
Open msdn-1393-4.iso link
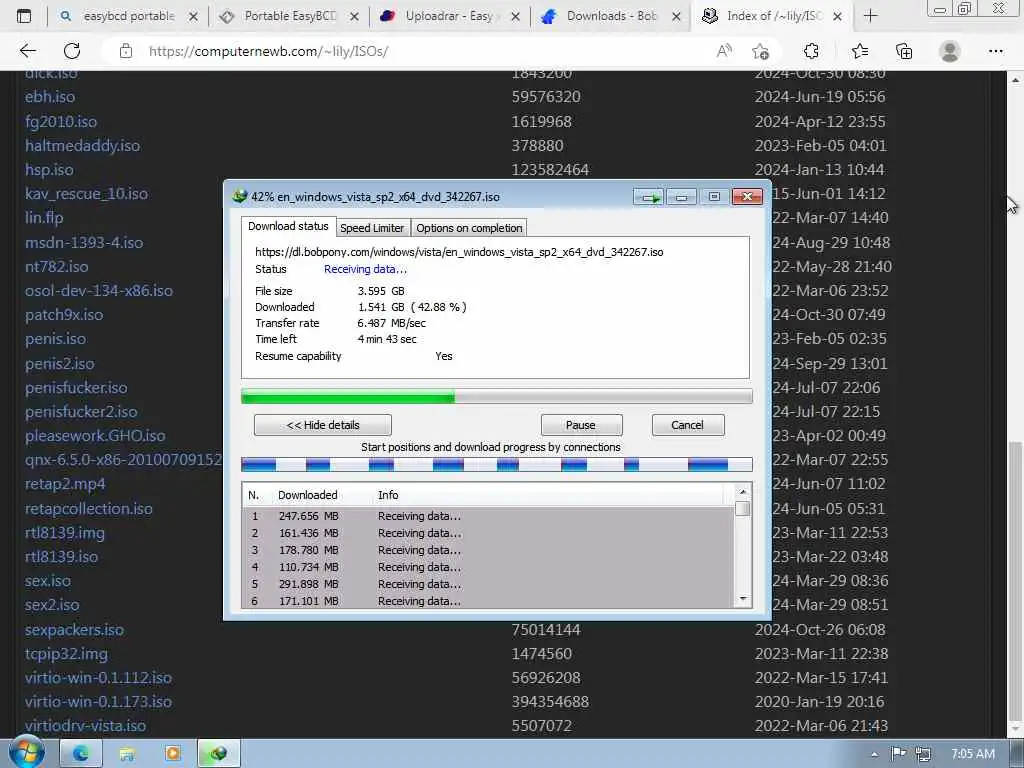tap(84, 242)
